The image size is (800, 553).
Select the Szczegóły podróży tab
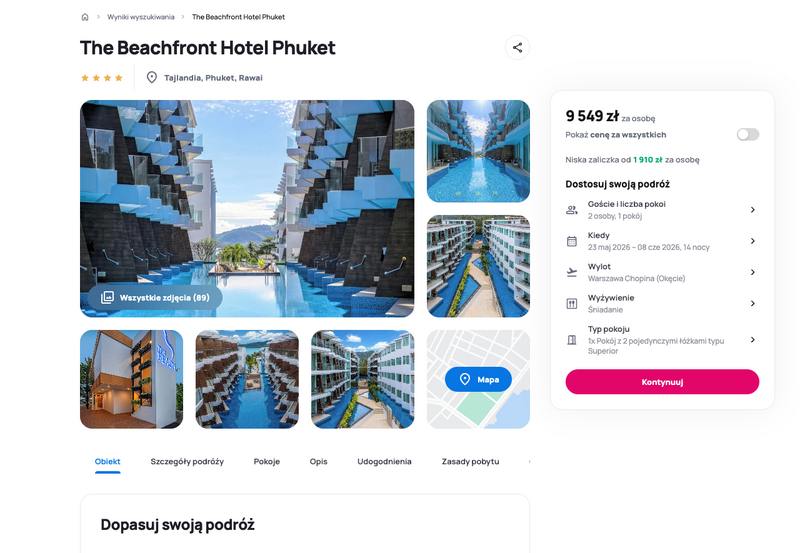coord(187,461)
